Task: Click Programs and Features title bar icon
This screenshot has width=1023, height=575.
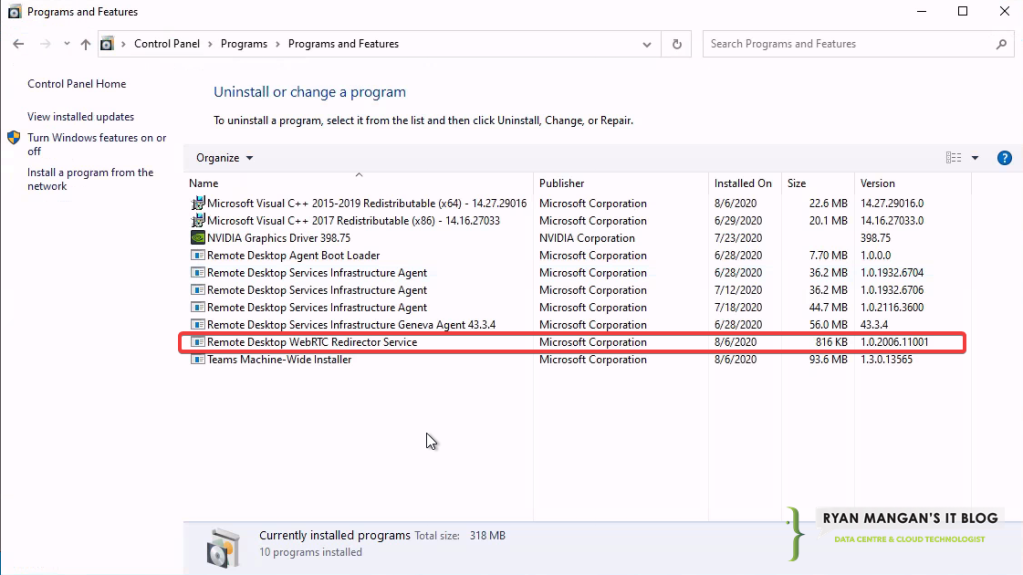Action: [x=14, y=12]
